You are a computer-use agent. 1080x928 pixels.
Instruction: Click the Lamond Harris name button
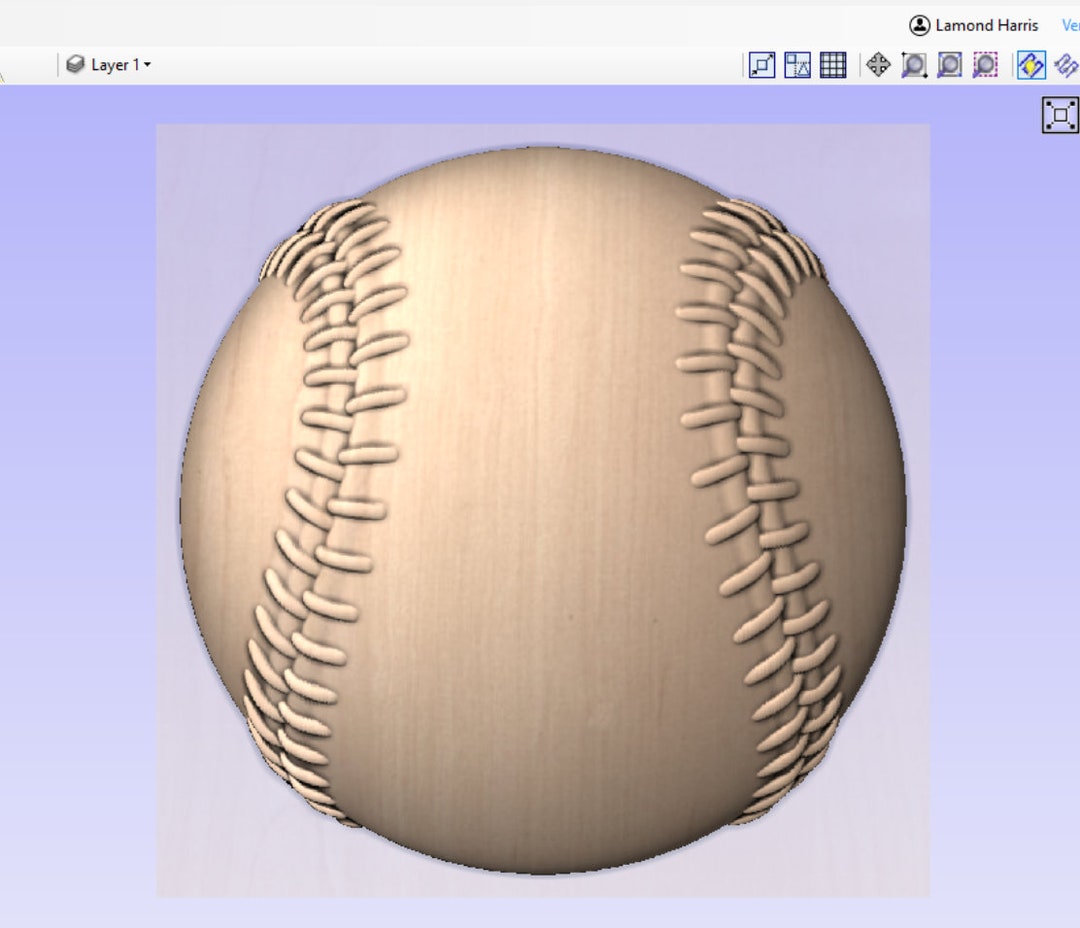(985, 25)
